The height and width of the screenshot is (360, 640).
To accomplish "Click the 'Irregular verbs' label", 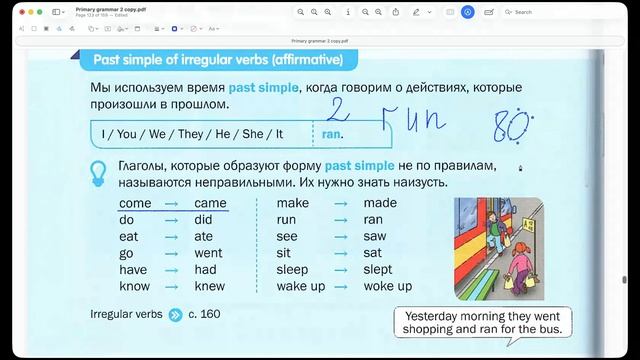I will [x=126, y=314].
